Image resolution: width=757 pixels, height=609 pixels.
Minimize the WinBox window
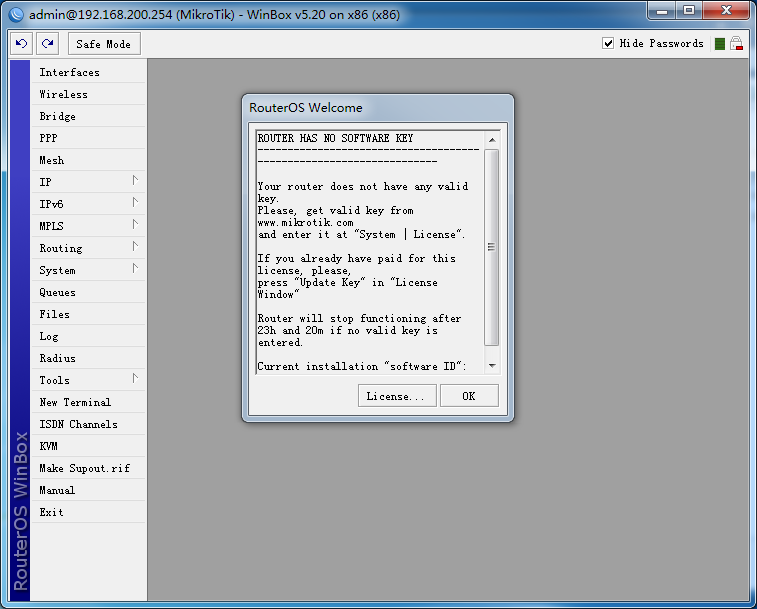662,11
